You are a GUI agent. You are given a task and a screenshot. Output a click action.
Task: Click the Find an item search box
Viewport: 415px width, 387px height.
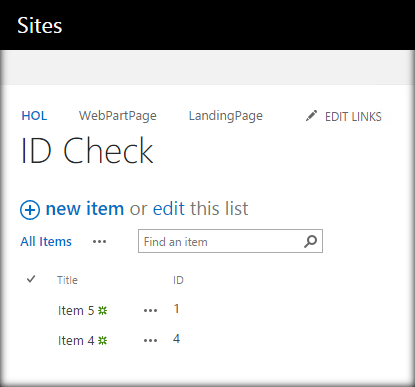(230, 241)
